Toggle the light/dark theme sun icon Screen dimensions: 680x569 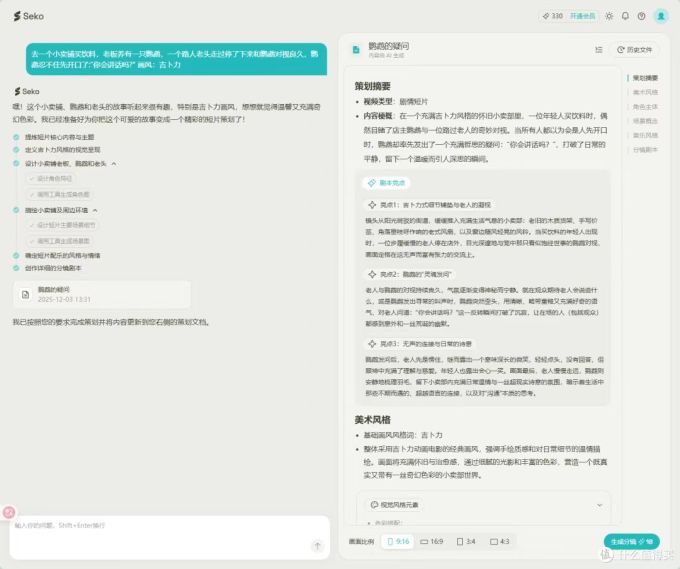(609, 16)
